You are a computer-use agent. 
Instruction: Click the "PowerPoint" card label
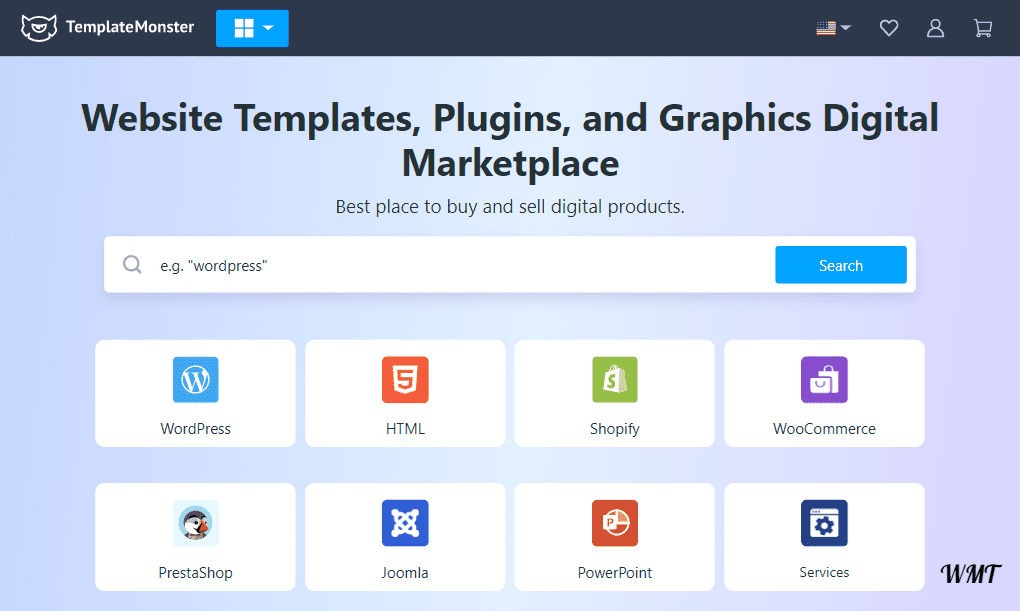615,573
